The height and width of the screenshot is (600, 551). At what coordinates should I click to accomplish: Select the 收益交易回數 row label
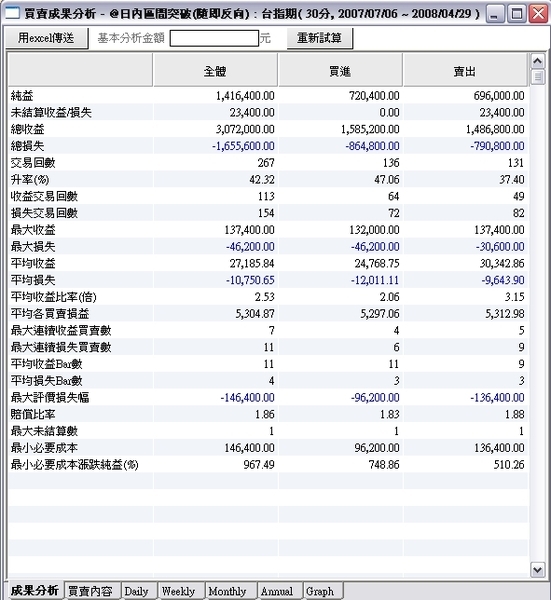coord(44,196)
